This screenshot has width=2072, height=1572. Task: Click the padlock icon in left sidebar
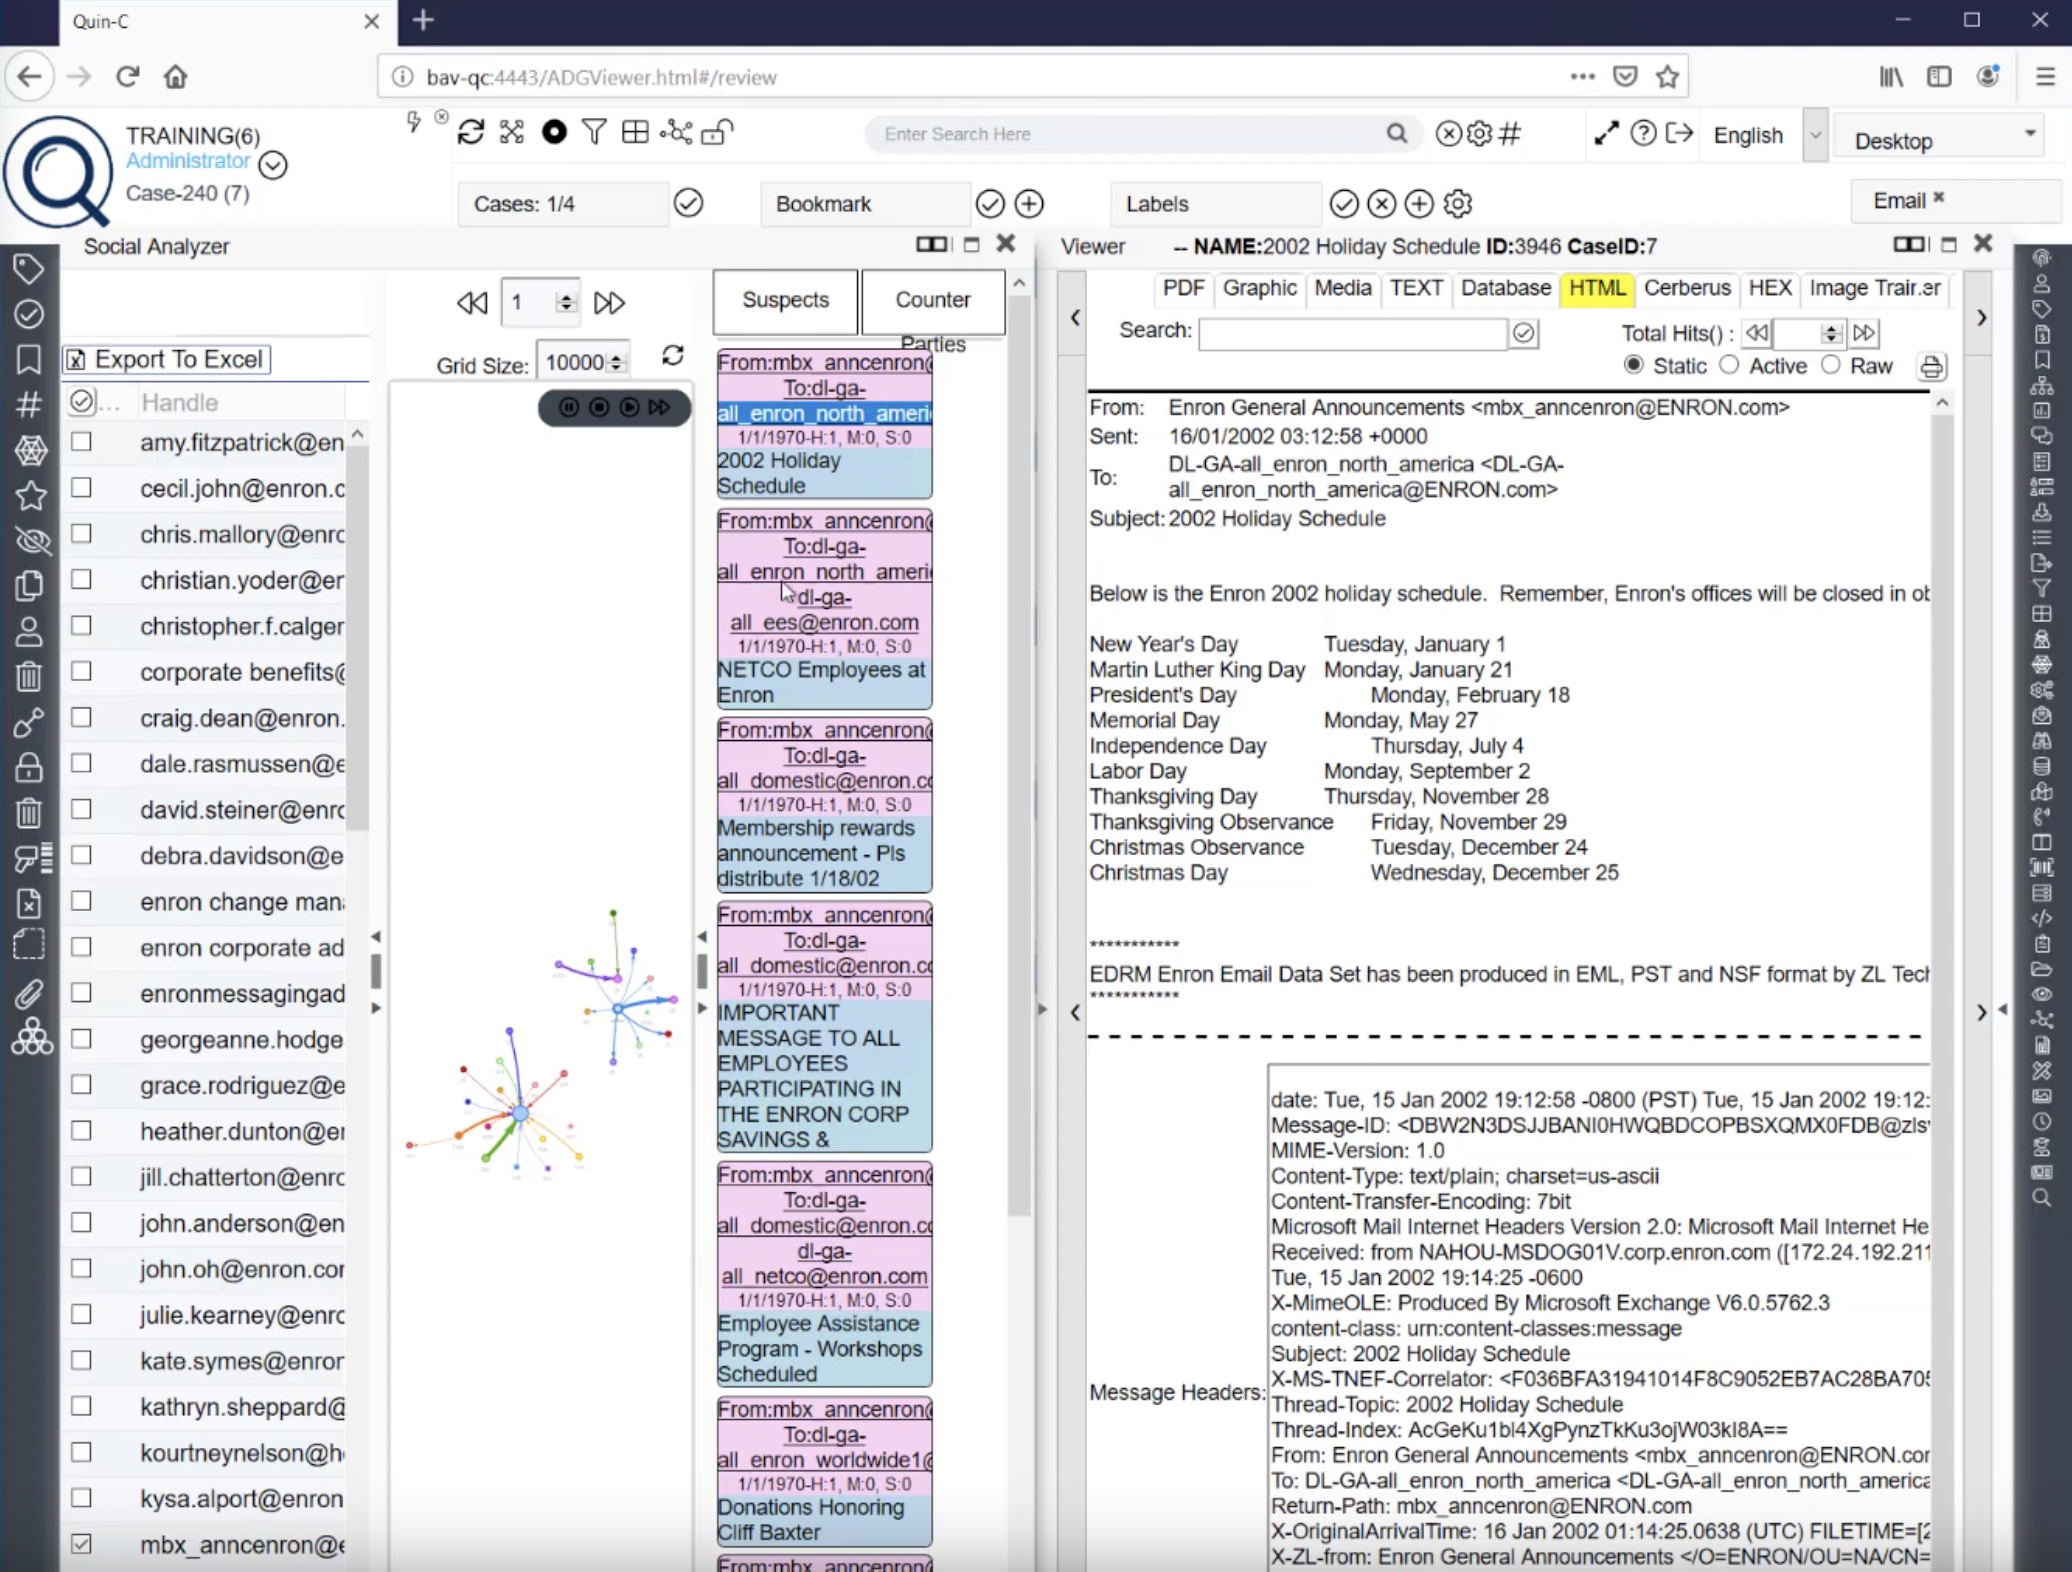29,767
